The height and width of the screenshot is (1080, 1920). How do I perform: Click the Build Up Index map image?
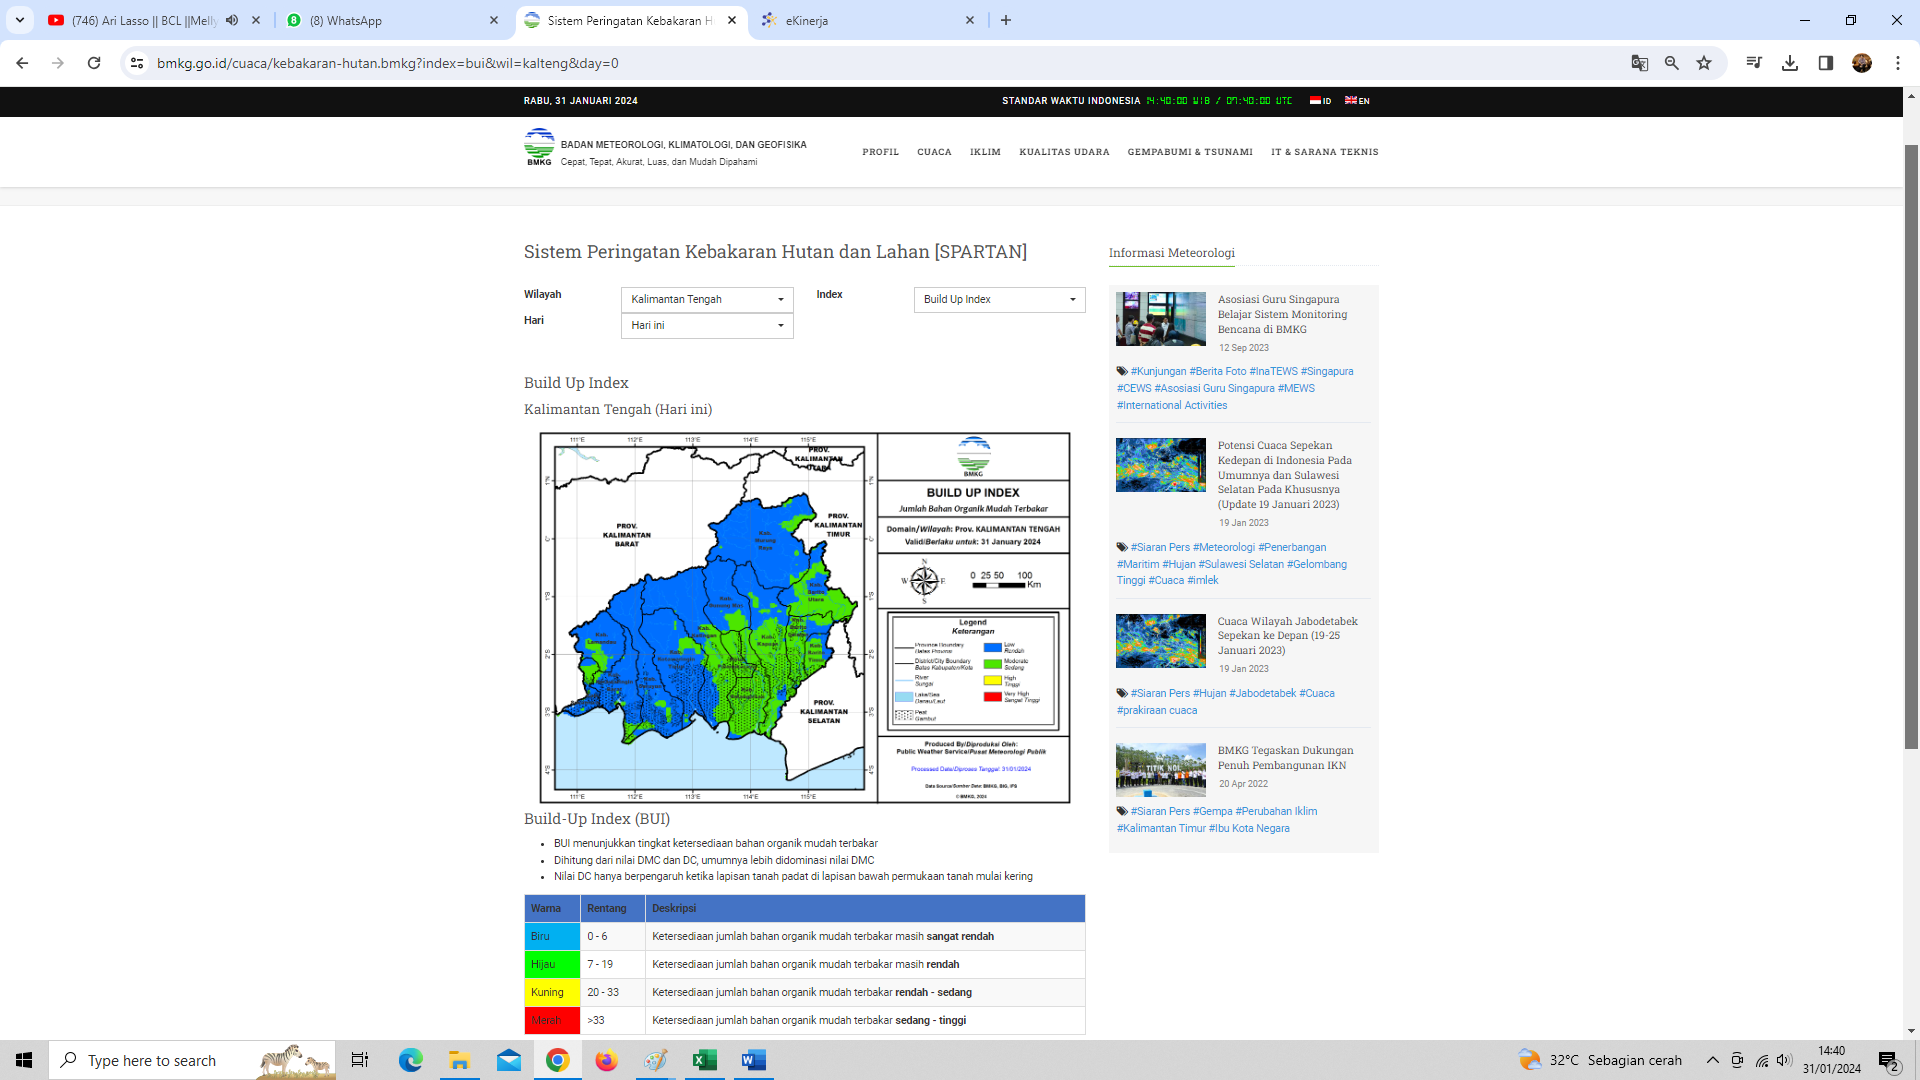click(x=805, y=618)
